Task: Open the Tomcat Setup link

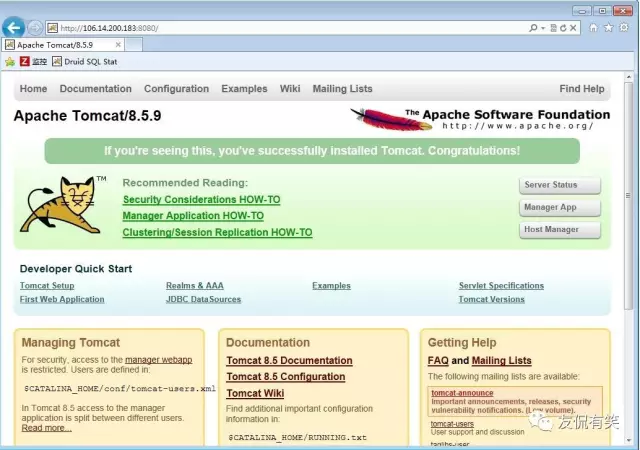Action: [x=47, y=286]
